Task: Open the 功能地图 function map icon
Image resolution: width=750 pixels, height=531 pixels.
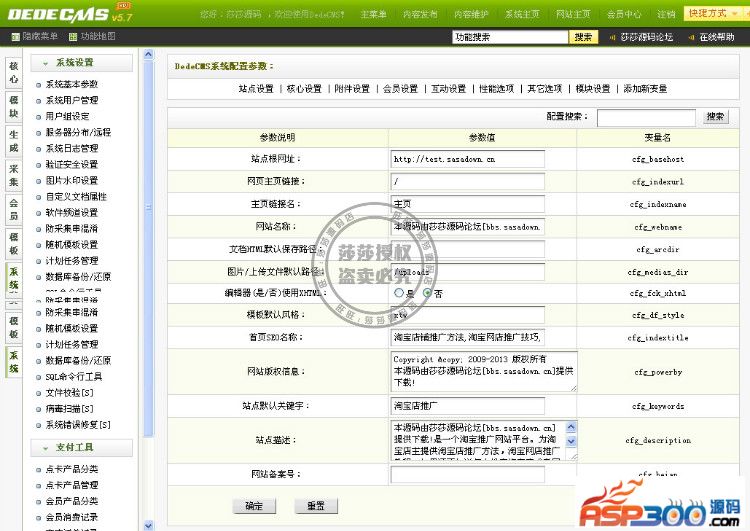Action: coord(73,37)
